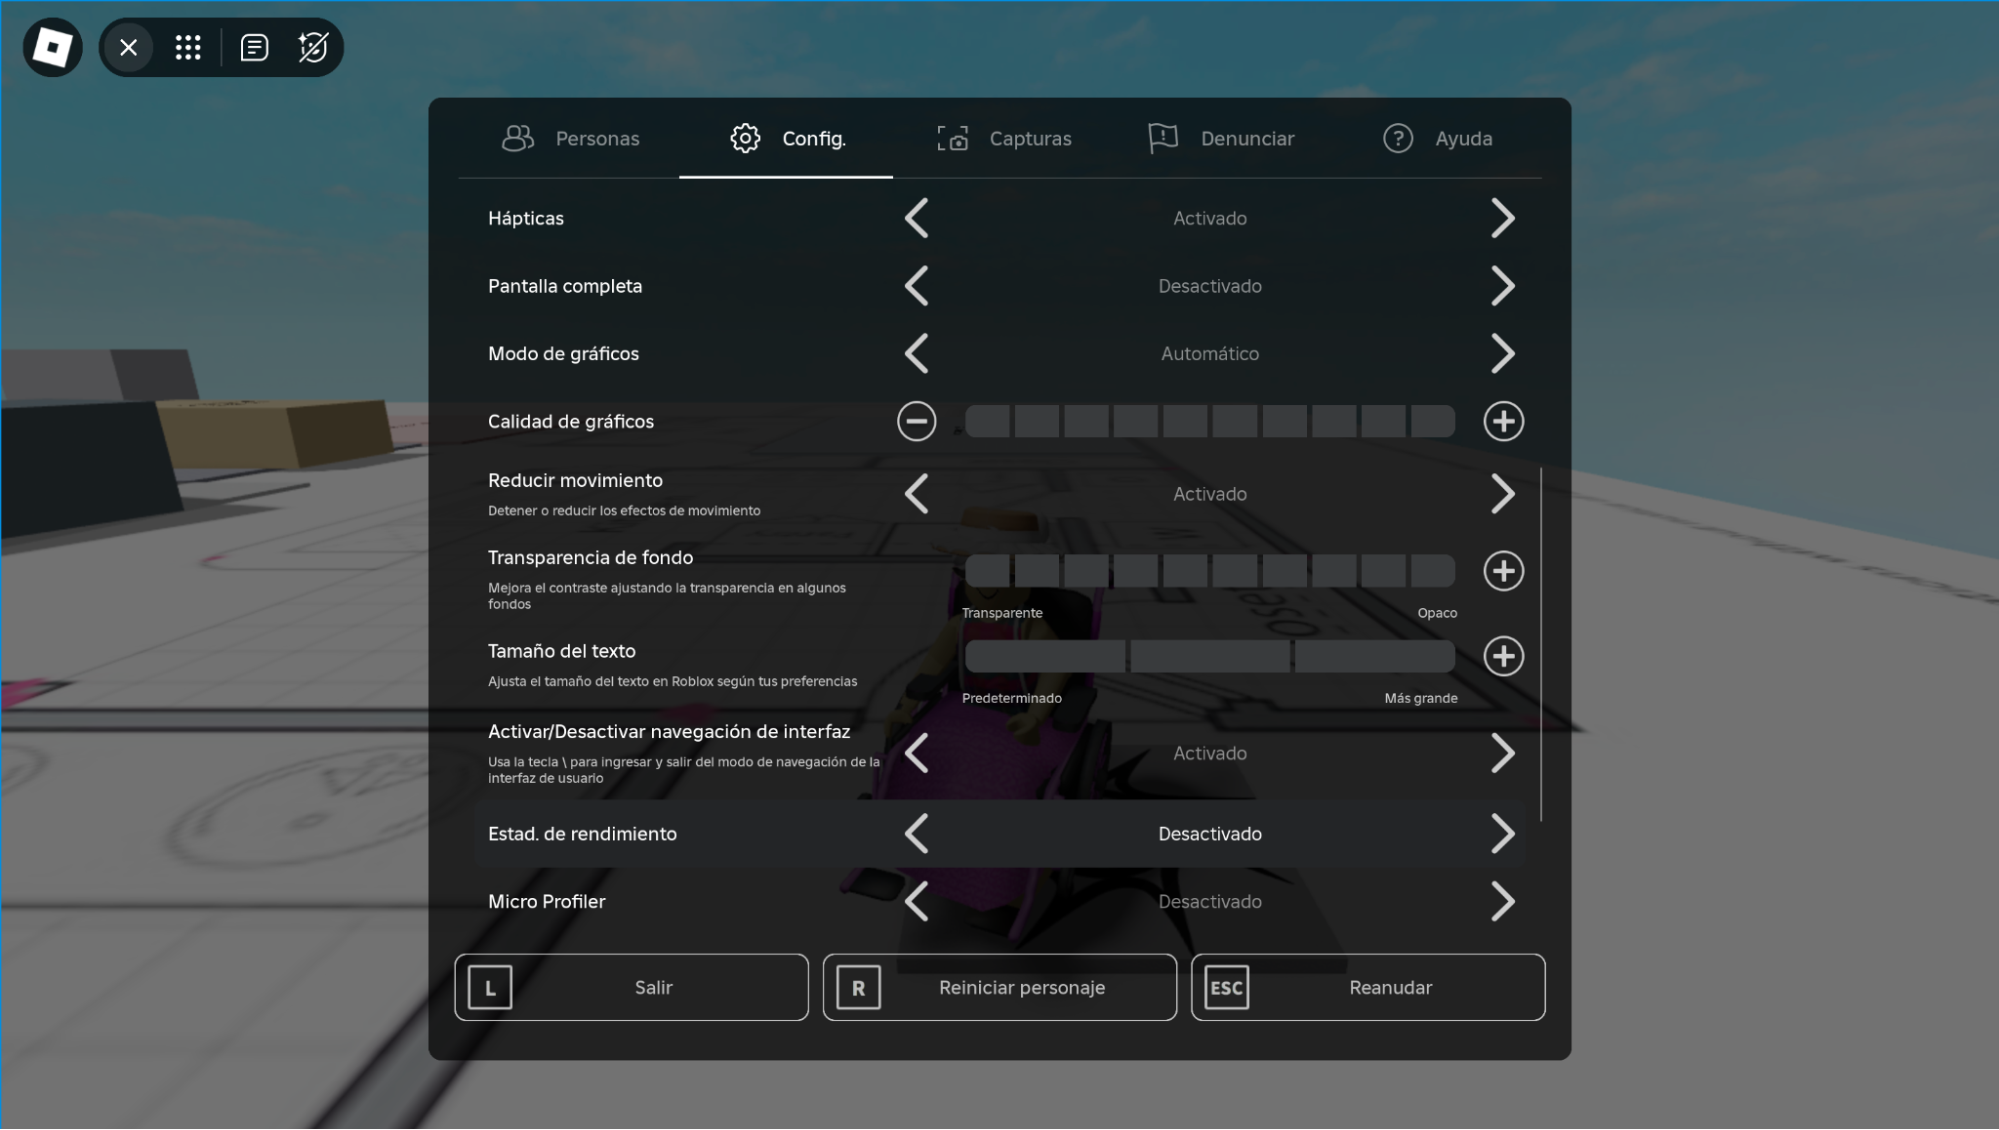Turn on Estad. de rendimiento
This screenshot has height=1130, width=1999.
pos(1503,833)
